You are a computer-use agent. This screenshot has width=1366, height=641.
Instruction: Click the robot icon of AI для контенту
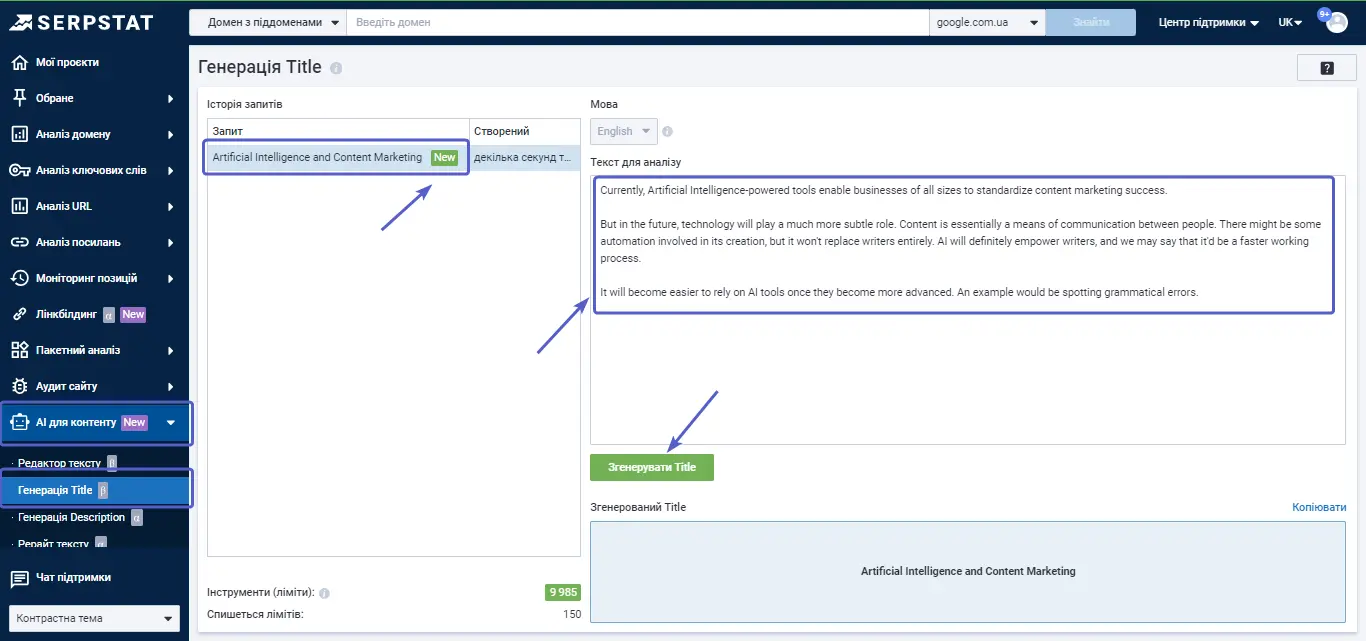pyautogui.click(x=18, y=422)
